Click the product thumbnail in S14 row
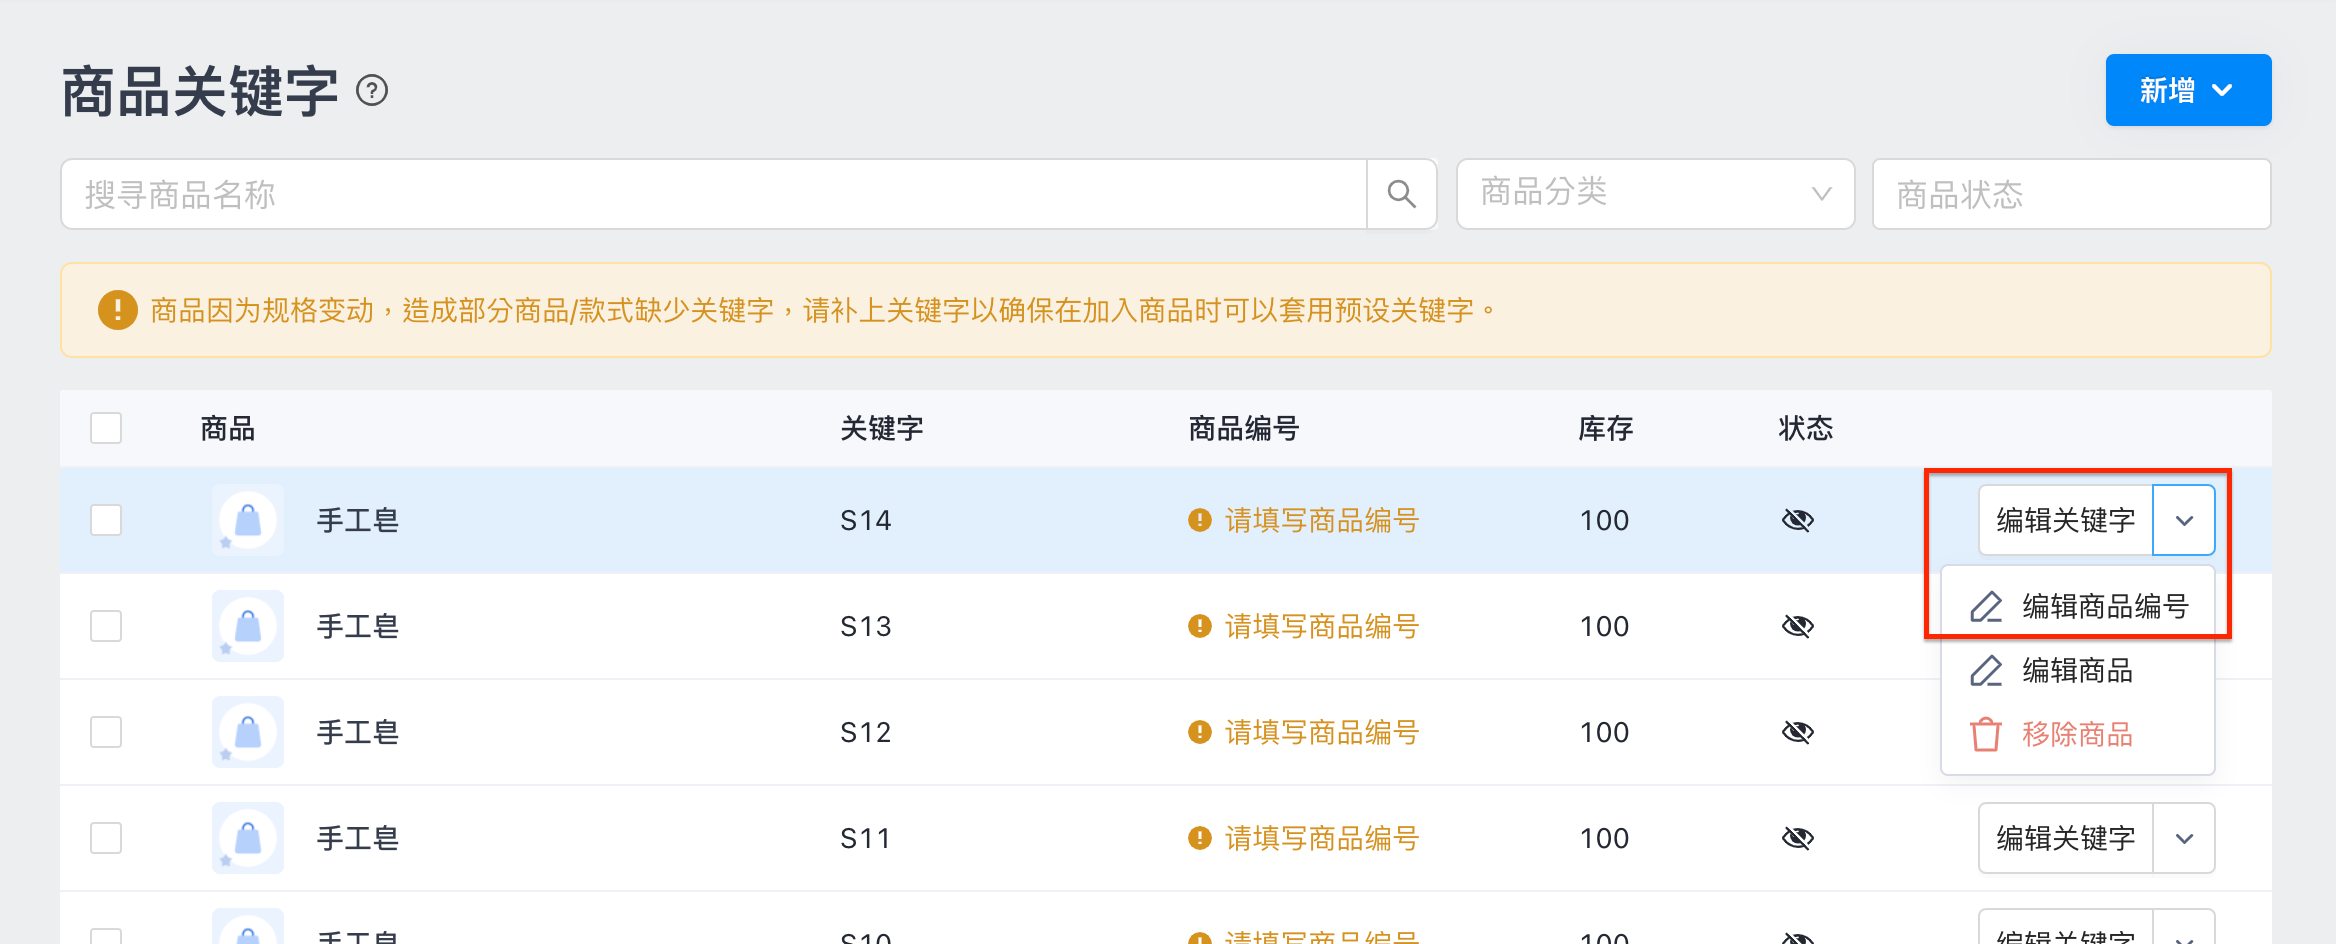 [x=248, y=520]
